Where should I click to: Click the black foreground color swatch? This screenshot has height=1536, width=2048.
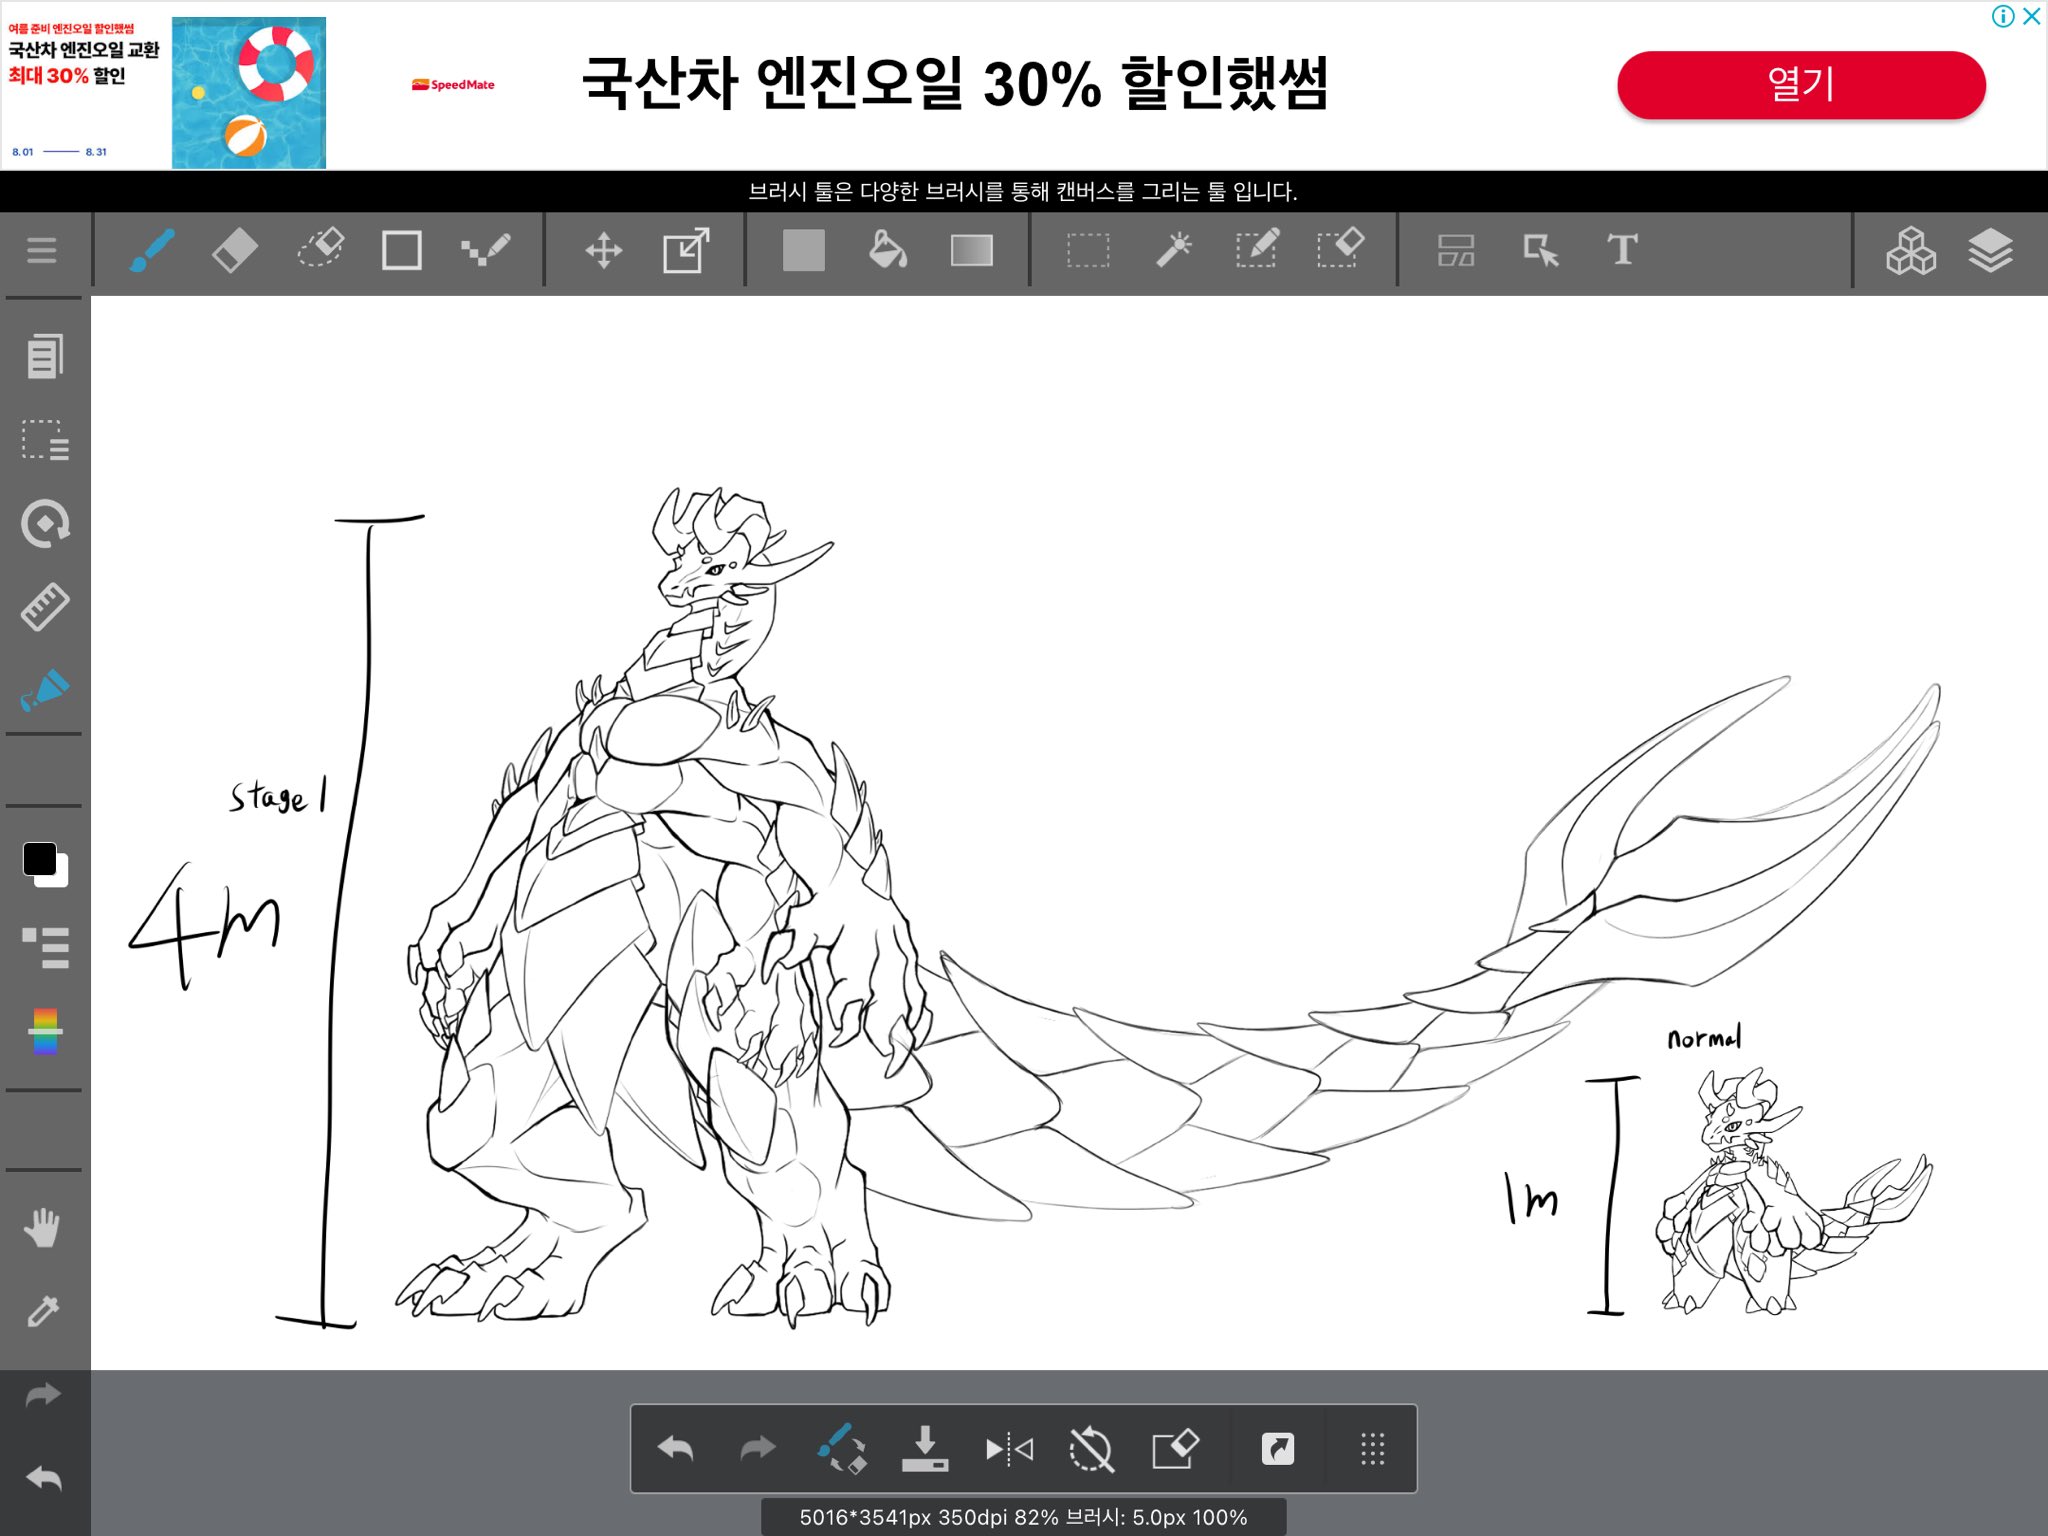point(40,859)
